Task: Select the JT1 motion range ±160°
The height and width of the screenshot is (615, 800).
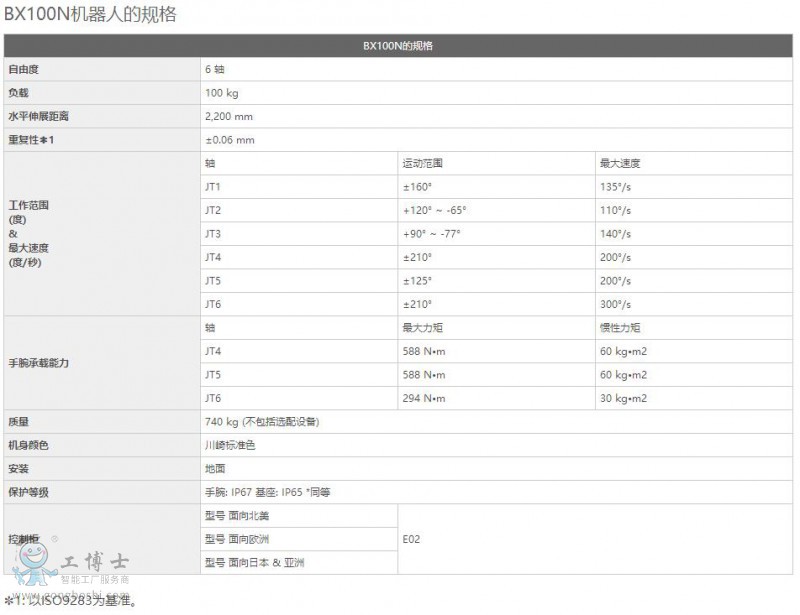Action: pos(417,186)
